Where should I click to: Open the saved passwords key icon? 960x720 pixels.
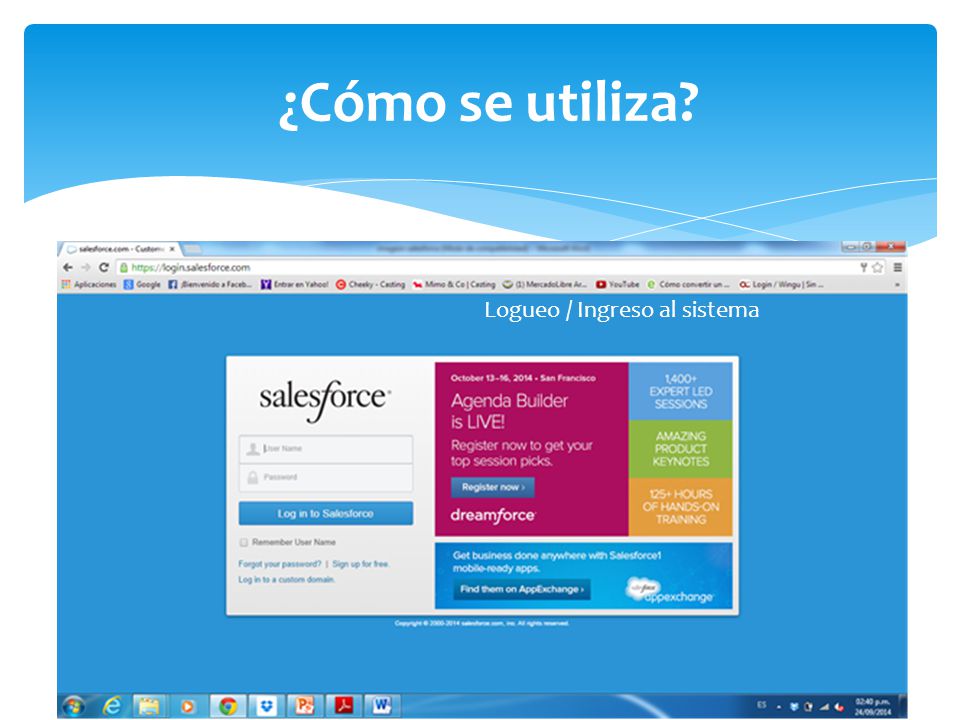point(863,268)
